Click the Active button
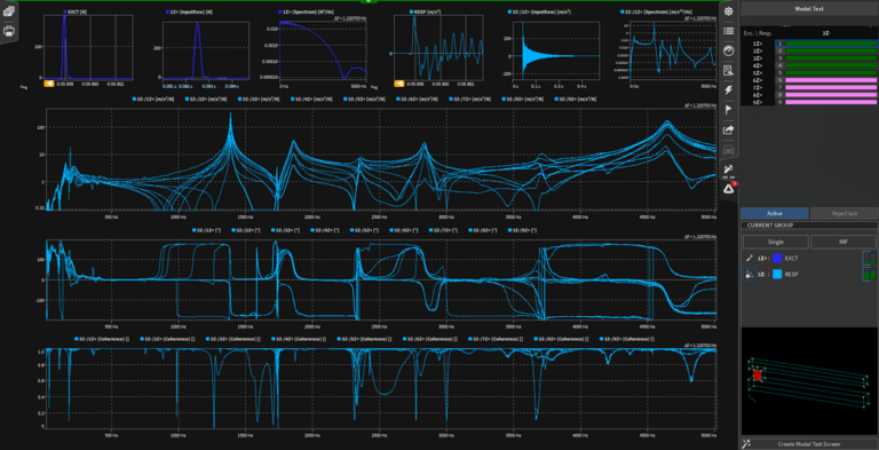The height and width of the screenshot is (450, 879). click(x=774, y=214)
